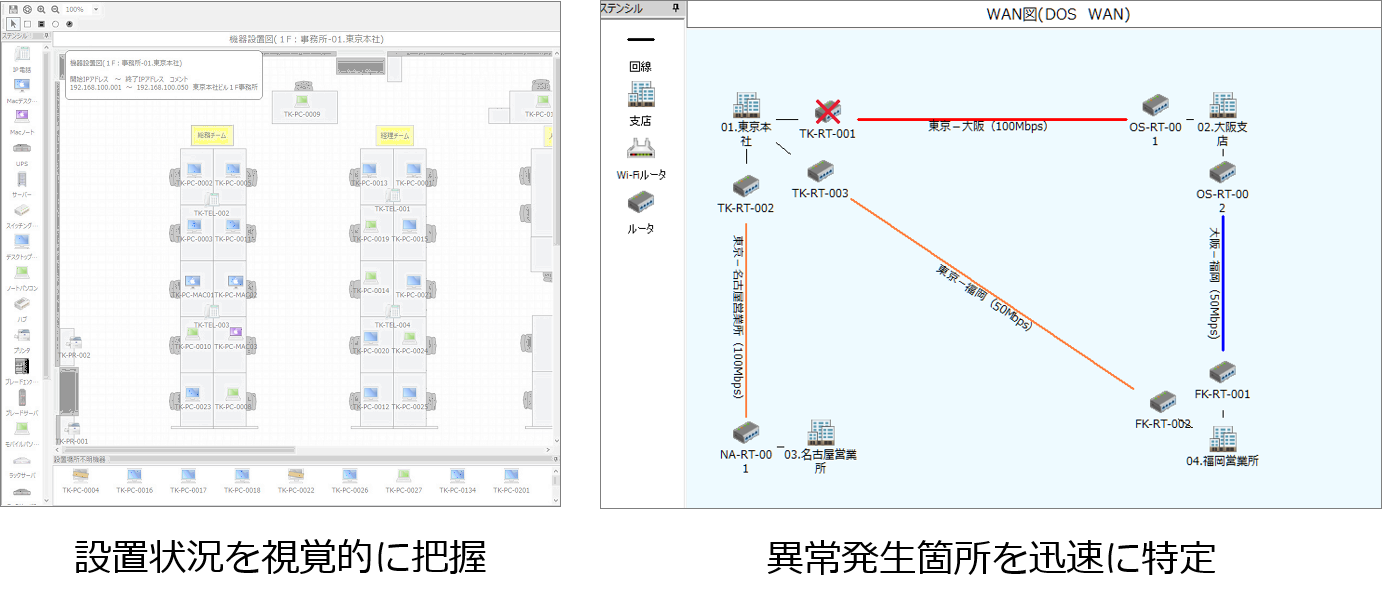Select the プリンタ stencil icon

(21, 335)
